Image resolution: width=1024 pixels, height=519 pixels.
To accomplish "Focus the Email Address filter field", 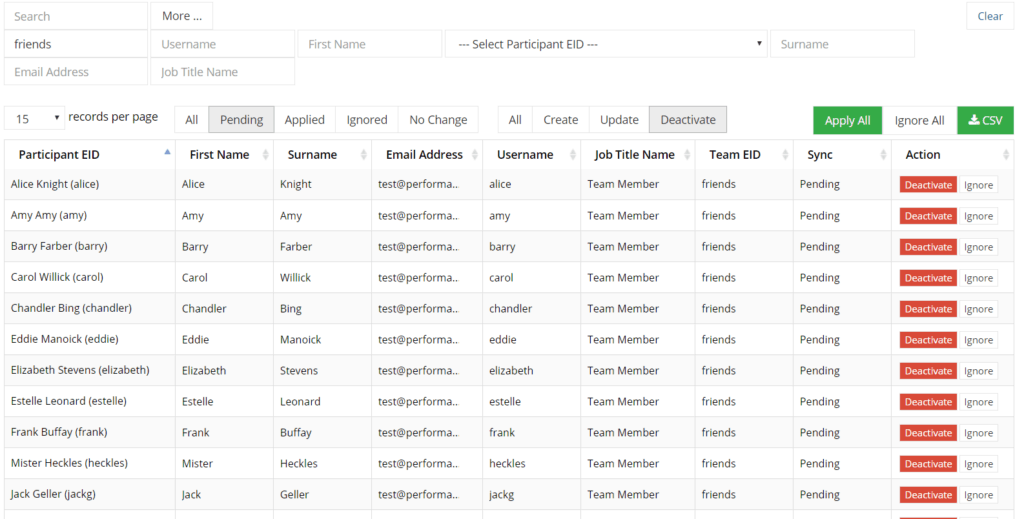I will (x=76, y=72).
